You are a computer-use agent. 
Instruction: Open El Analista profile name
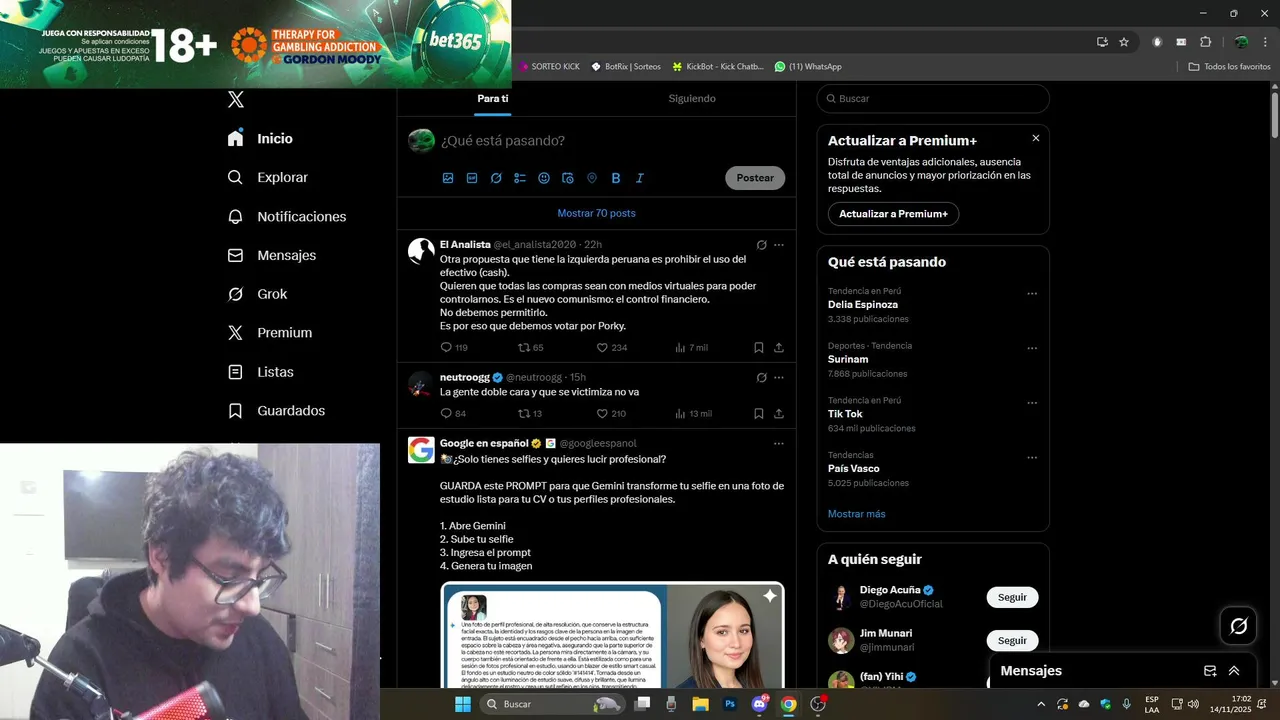click(x=465, y=244)
